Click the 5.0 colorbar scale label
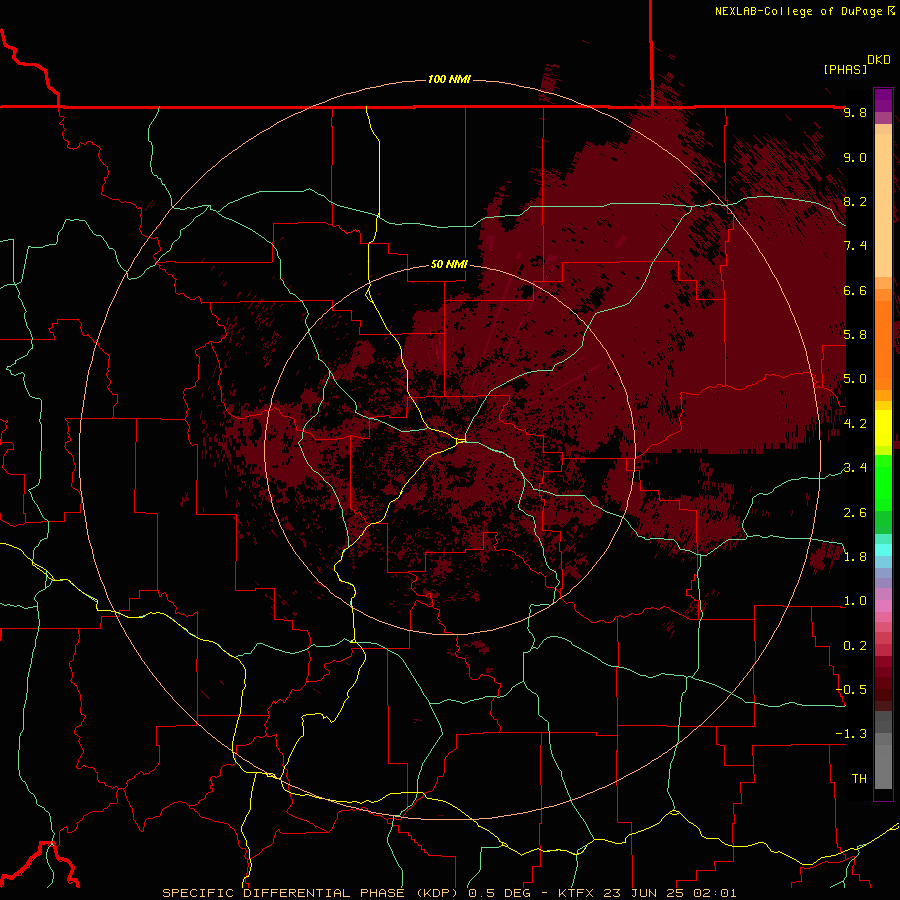 [x=855, y=379]
